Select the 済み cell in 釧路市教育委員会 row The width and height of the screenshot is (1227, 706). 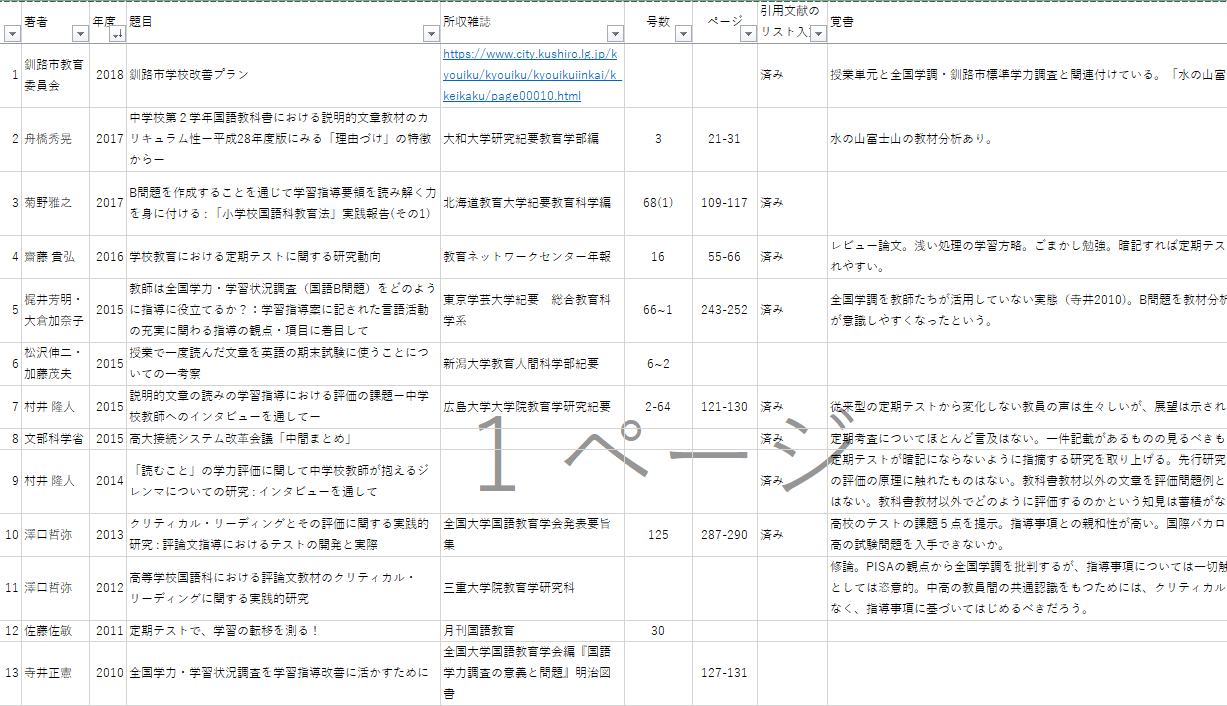pyautogui.click(x=792, y=75)
